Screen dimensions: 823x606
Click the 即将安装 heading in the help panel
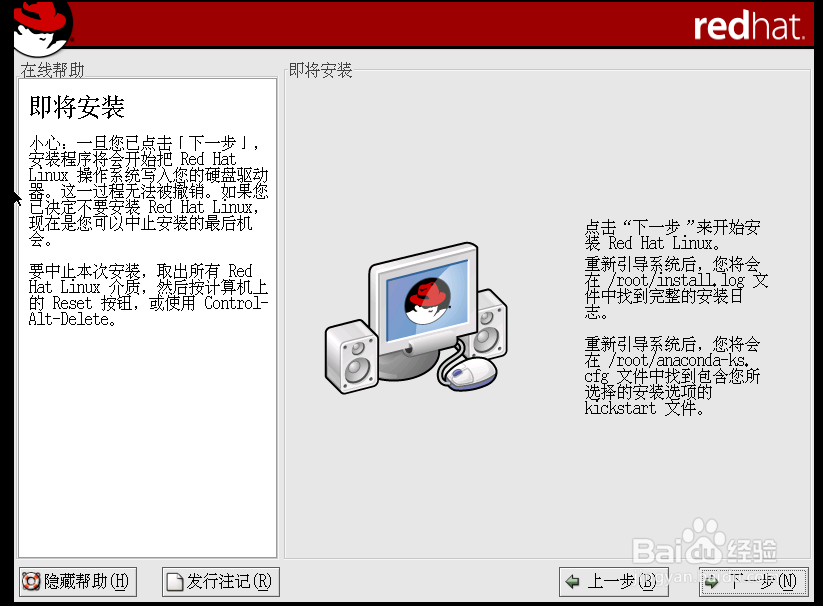(77, 107)
